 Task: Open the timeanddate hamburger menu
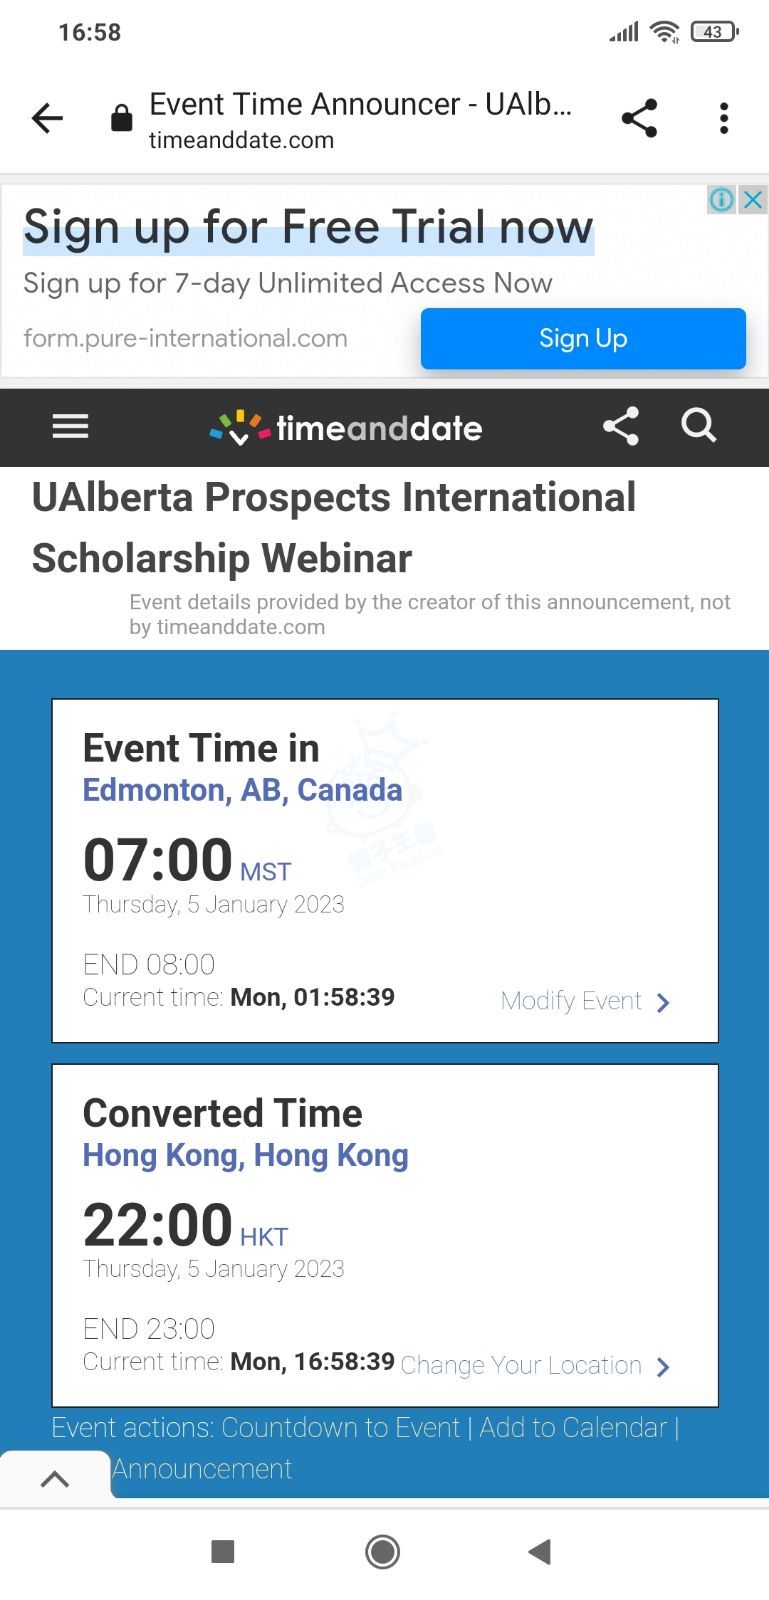tap(70, 427)
